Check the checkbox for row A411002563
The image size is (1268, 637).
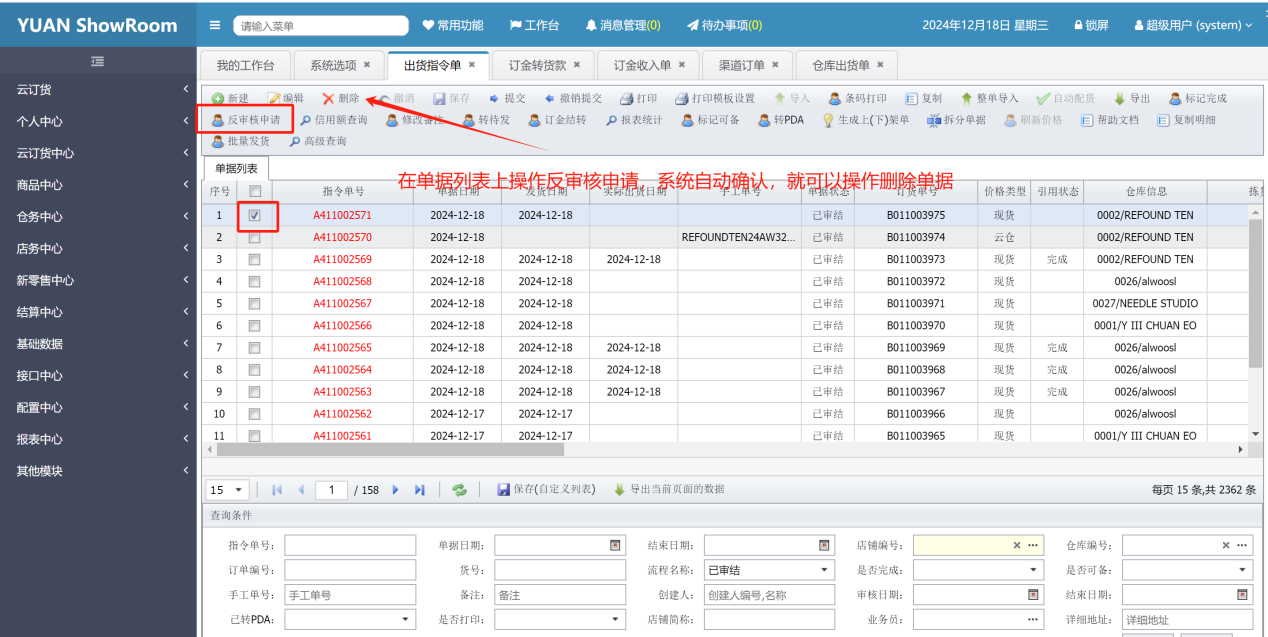point(254,391)
